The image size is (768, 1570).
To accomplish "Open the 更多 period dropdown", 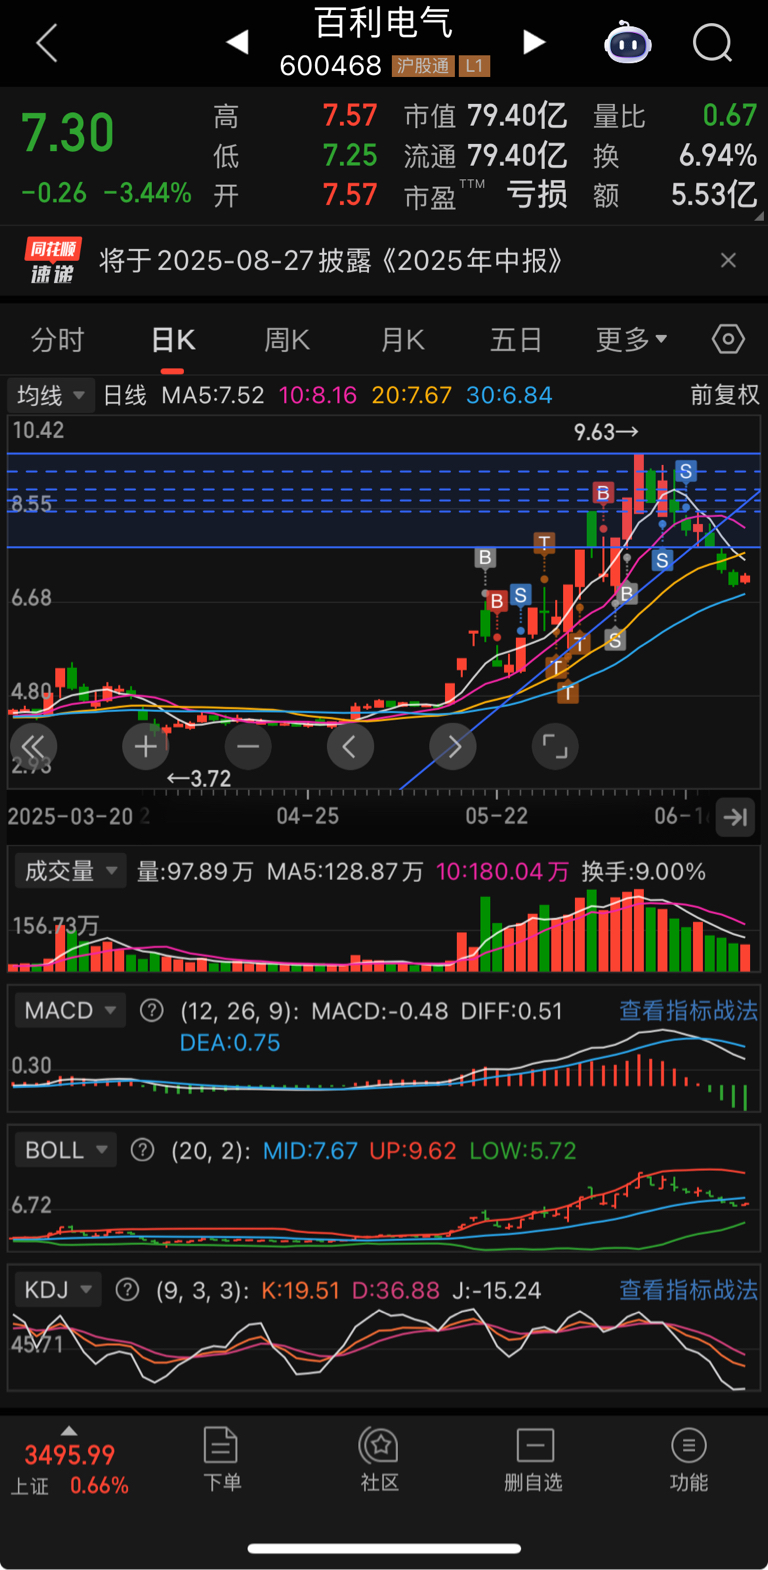I will (631, 340).
